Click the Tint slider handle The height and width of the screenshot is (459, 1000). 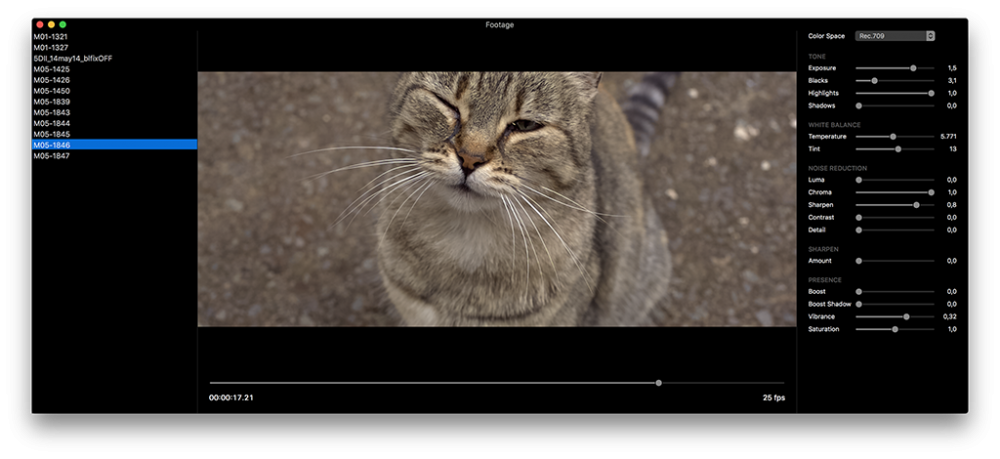tap(898, 149)
